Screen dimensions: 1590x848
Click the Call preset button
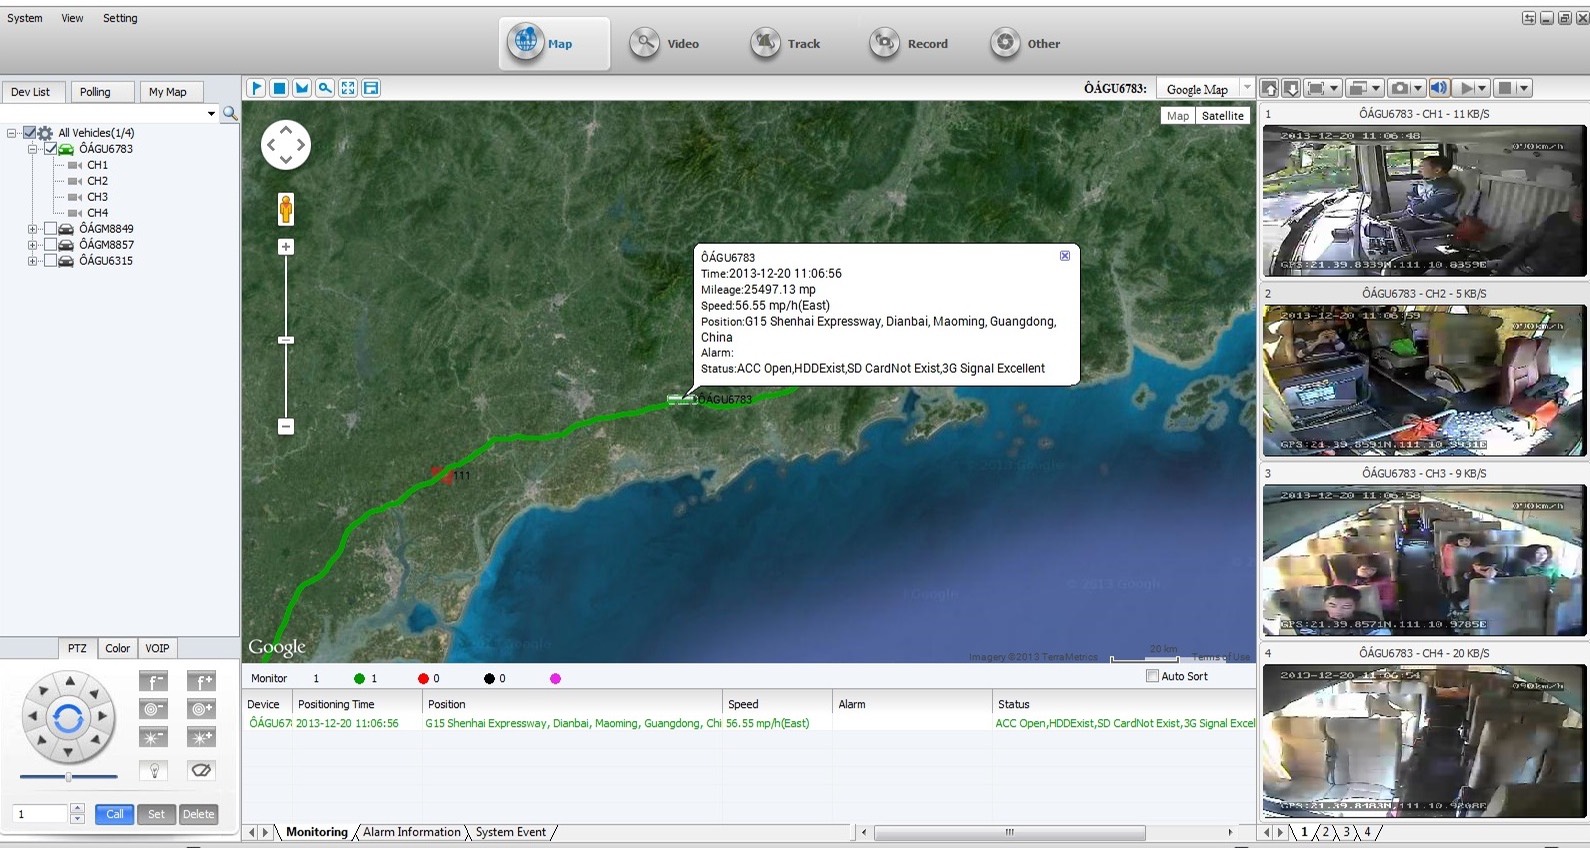[114, 814]
